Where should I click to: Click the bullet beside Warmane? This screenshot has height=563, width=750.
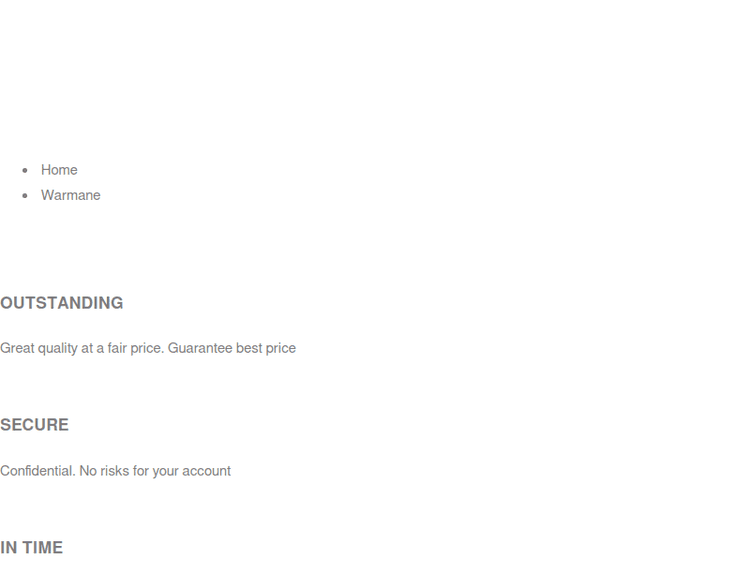(x=25, y=195)
